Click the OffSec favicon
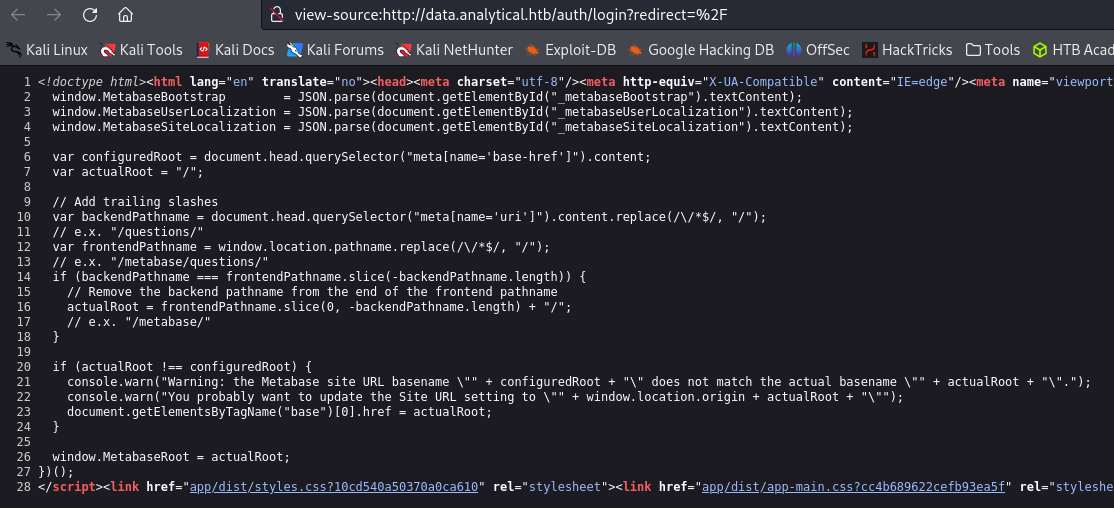 pos(794,50)
